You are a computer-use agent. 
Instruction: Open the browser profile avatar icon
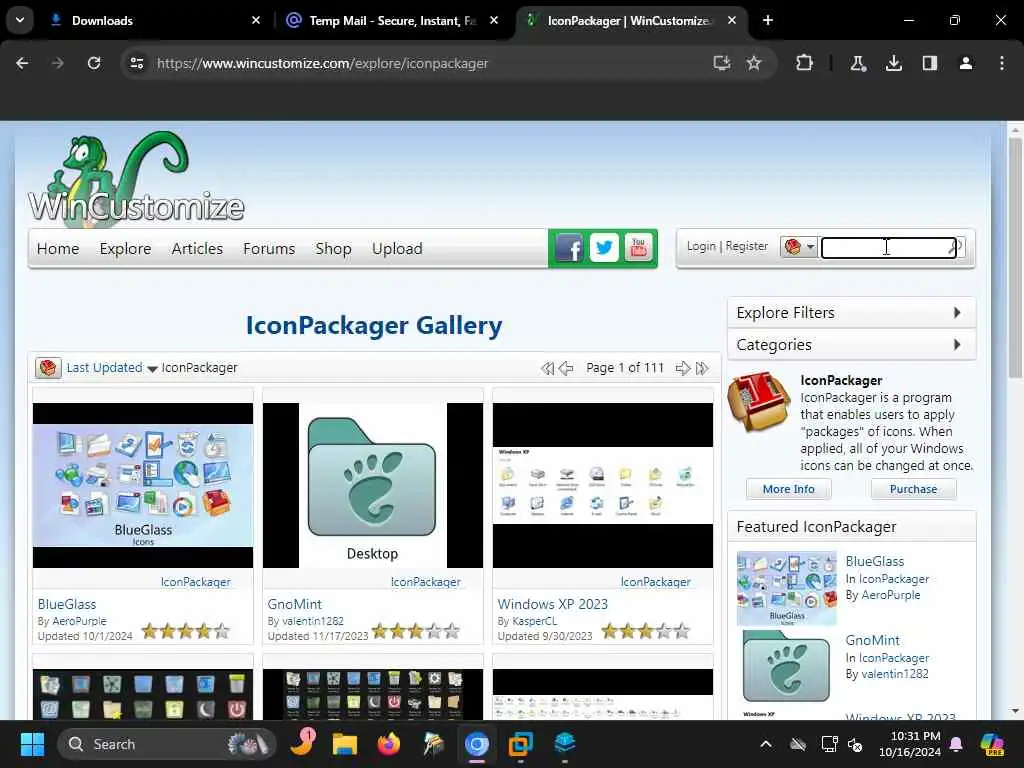point(965,63)
